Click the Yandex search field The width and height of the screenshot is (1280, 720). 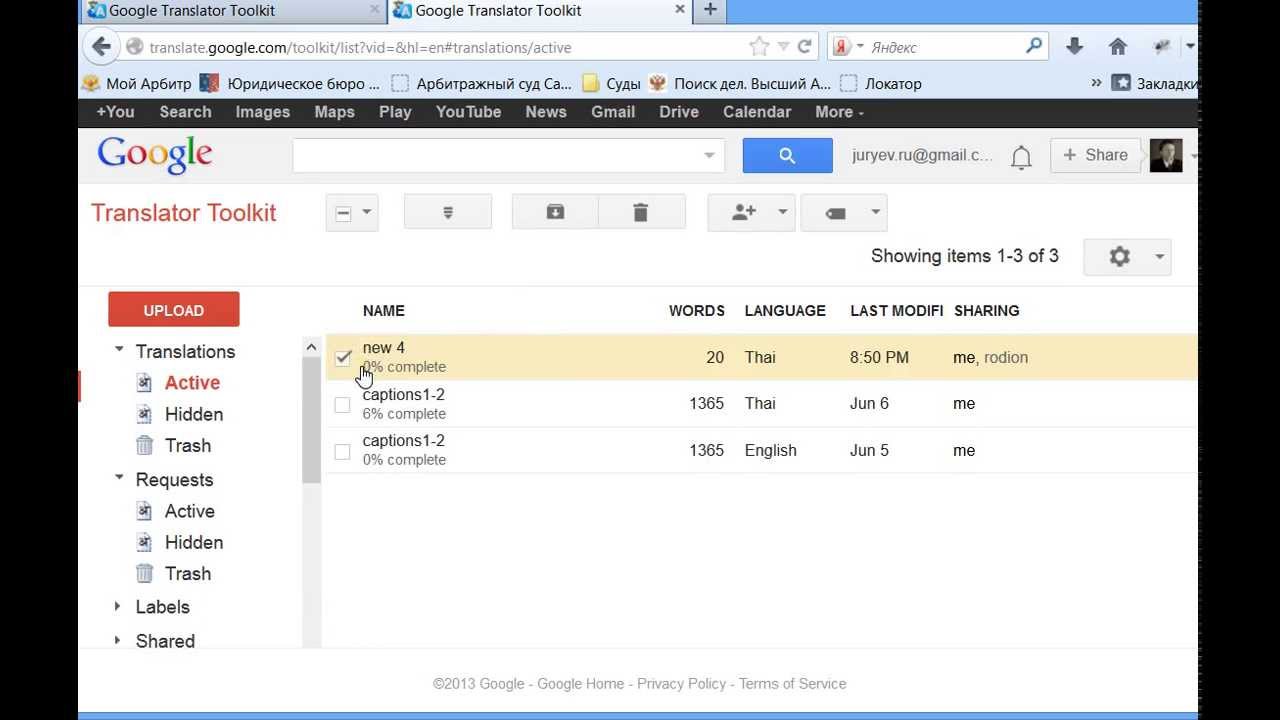[x=945, y=47]
